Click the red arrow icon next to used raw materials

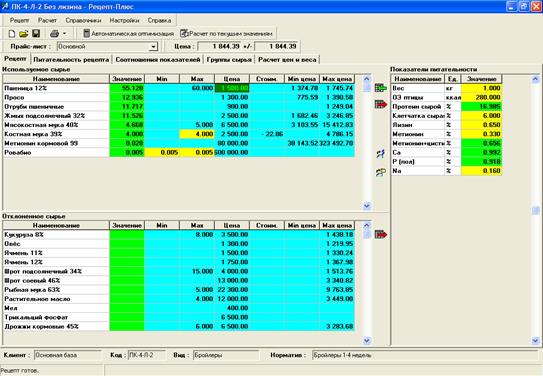[x=381, y=104]
